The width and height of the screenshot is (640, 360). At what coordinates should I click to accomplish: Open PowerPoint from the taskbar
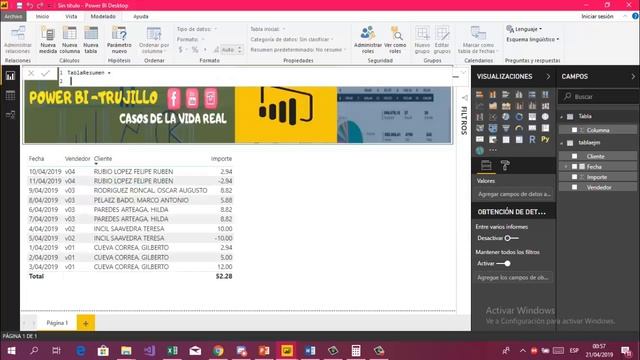coord(264,351)
